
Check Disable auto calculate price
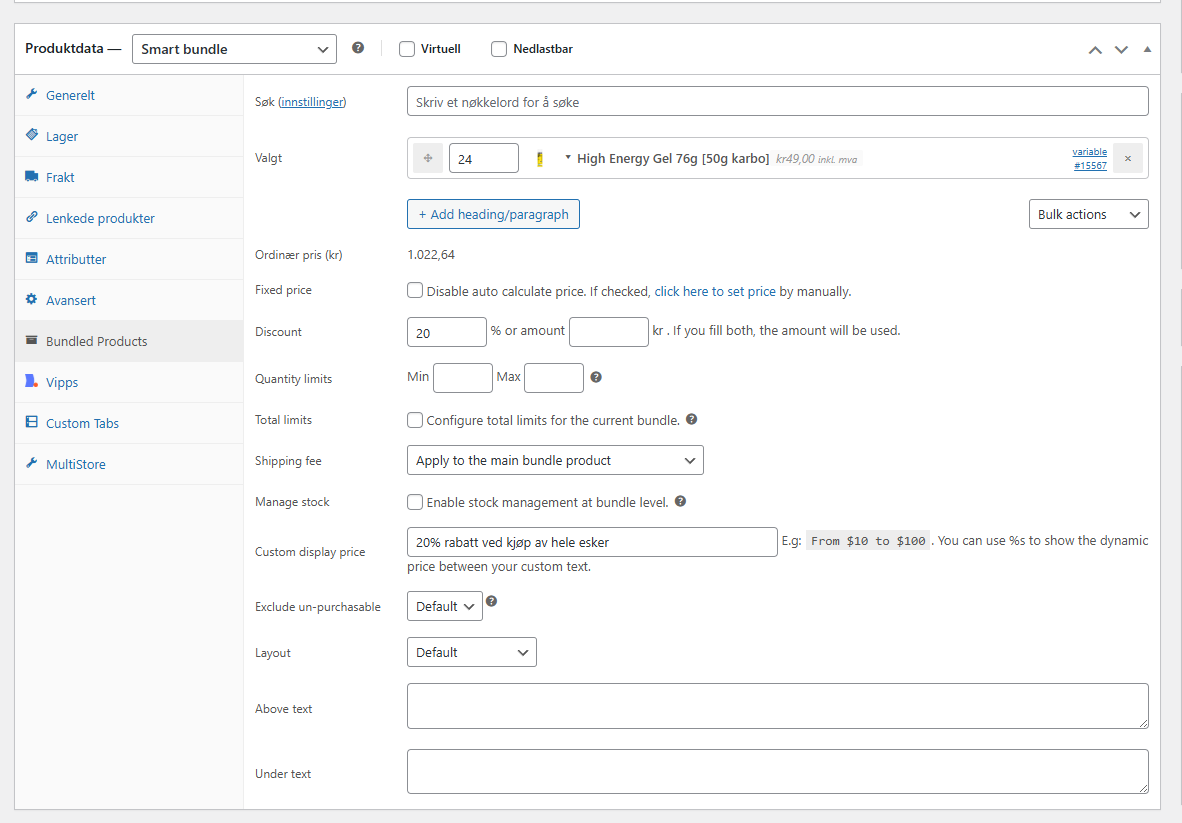click(x=415, y=291)
